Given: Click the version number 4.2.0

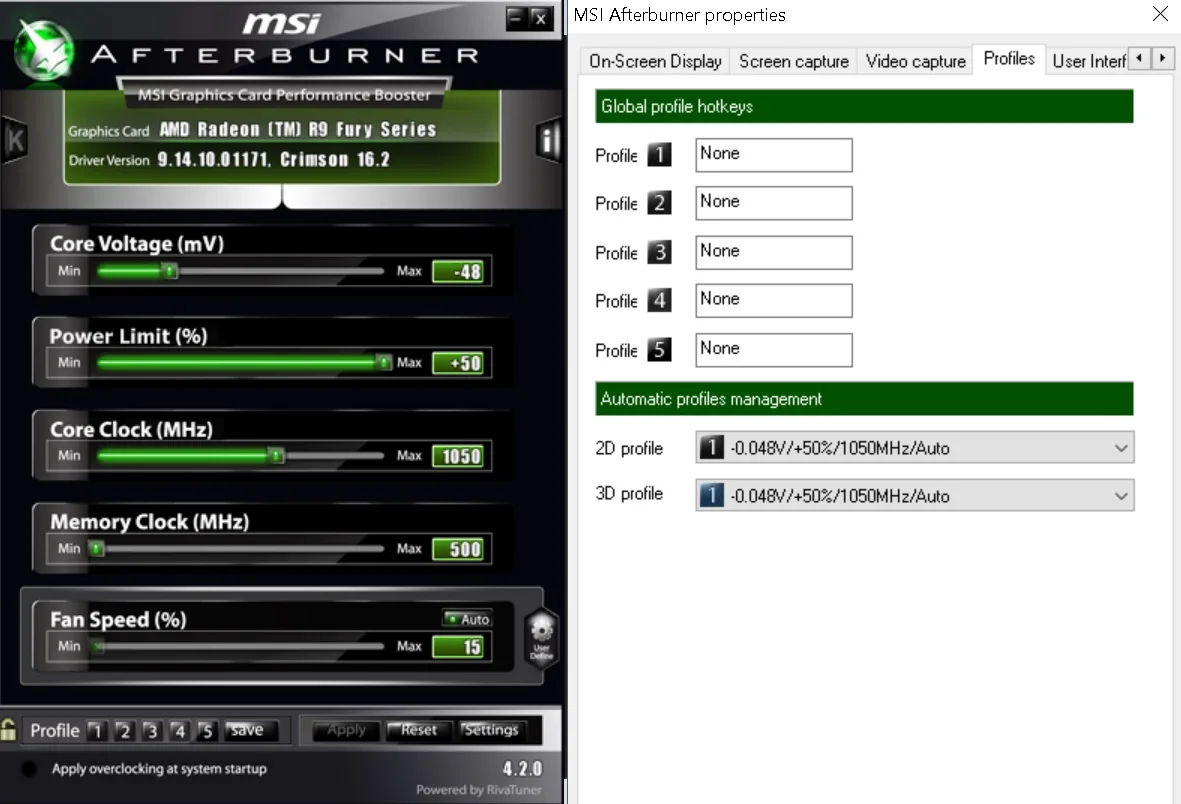Looking at the screenshot, I should pyautogui.click(x=522, y=769).
